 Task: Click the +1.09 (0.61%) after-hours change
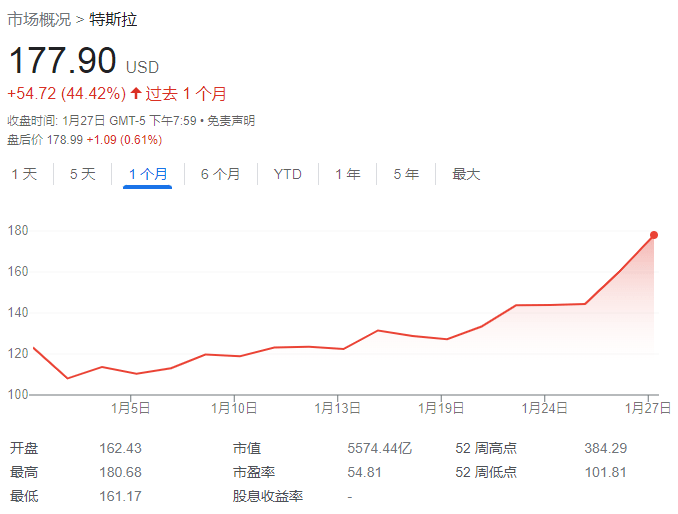click(x=125, y=140)
